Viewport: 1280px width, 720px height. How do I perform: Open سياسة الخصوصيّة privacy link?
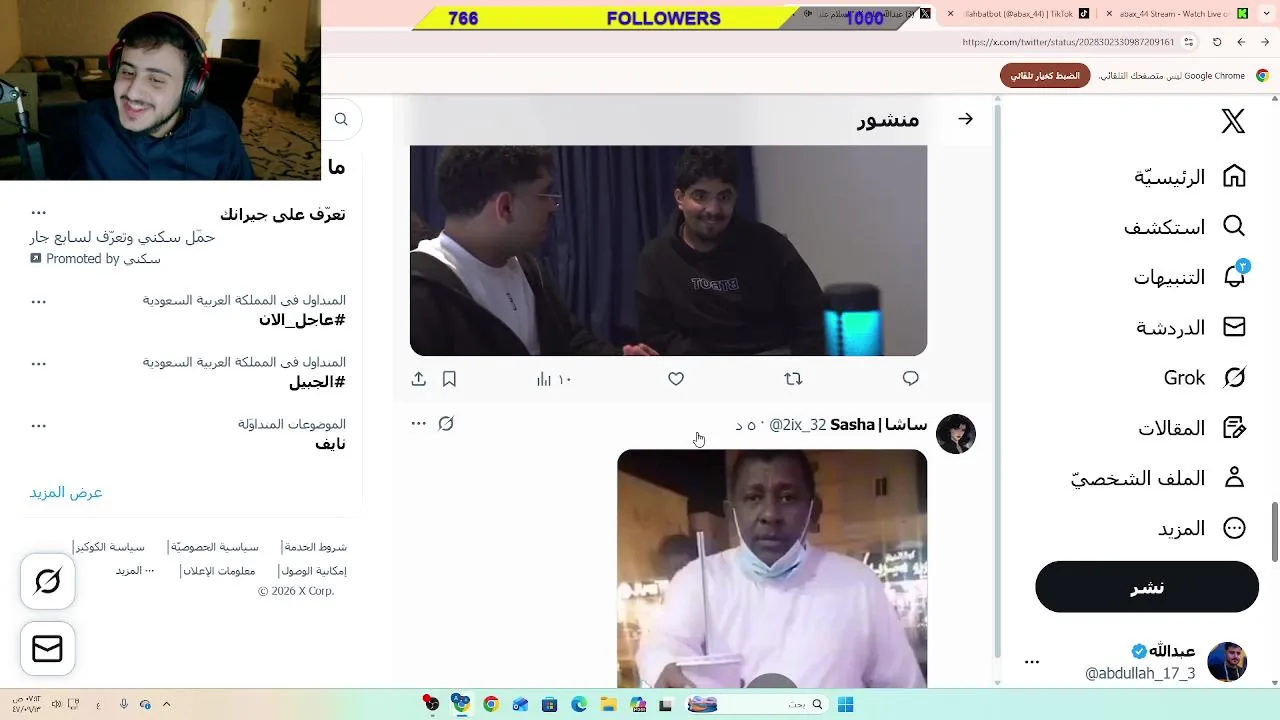[x=214, y=547]
